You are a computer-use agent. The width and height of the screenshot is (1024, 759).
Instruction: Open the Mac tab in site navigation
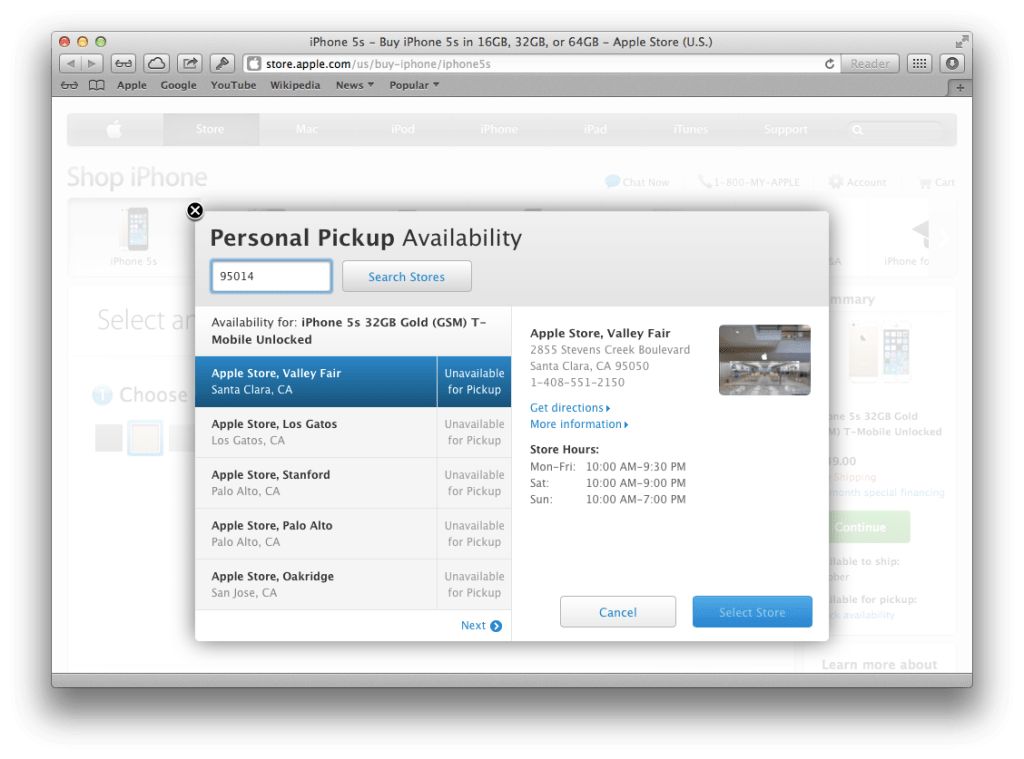coord(306,129)
